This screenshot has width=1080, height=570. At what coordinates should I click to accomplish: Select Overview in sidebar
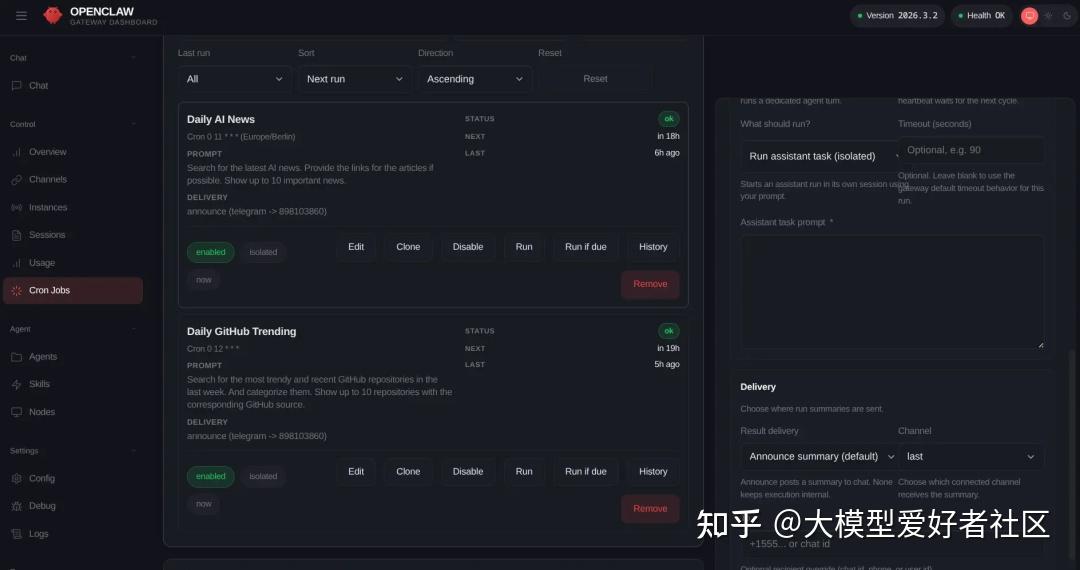coord(47,152)
